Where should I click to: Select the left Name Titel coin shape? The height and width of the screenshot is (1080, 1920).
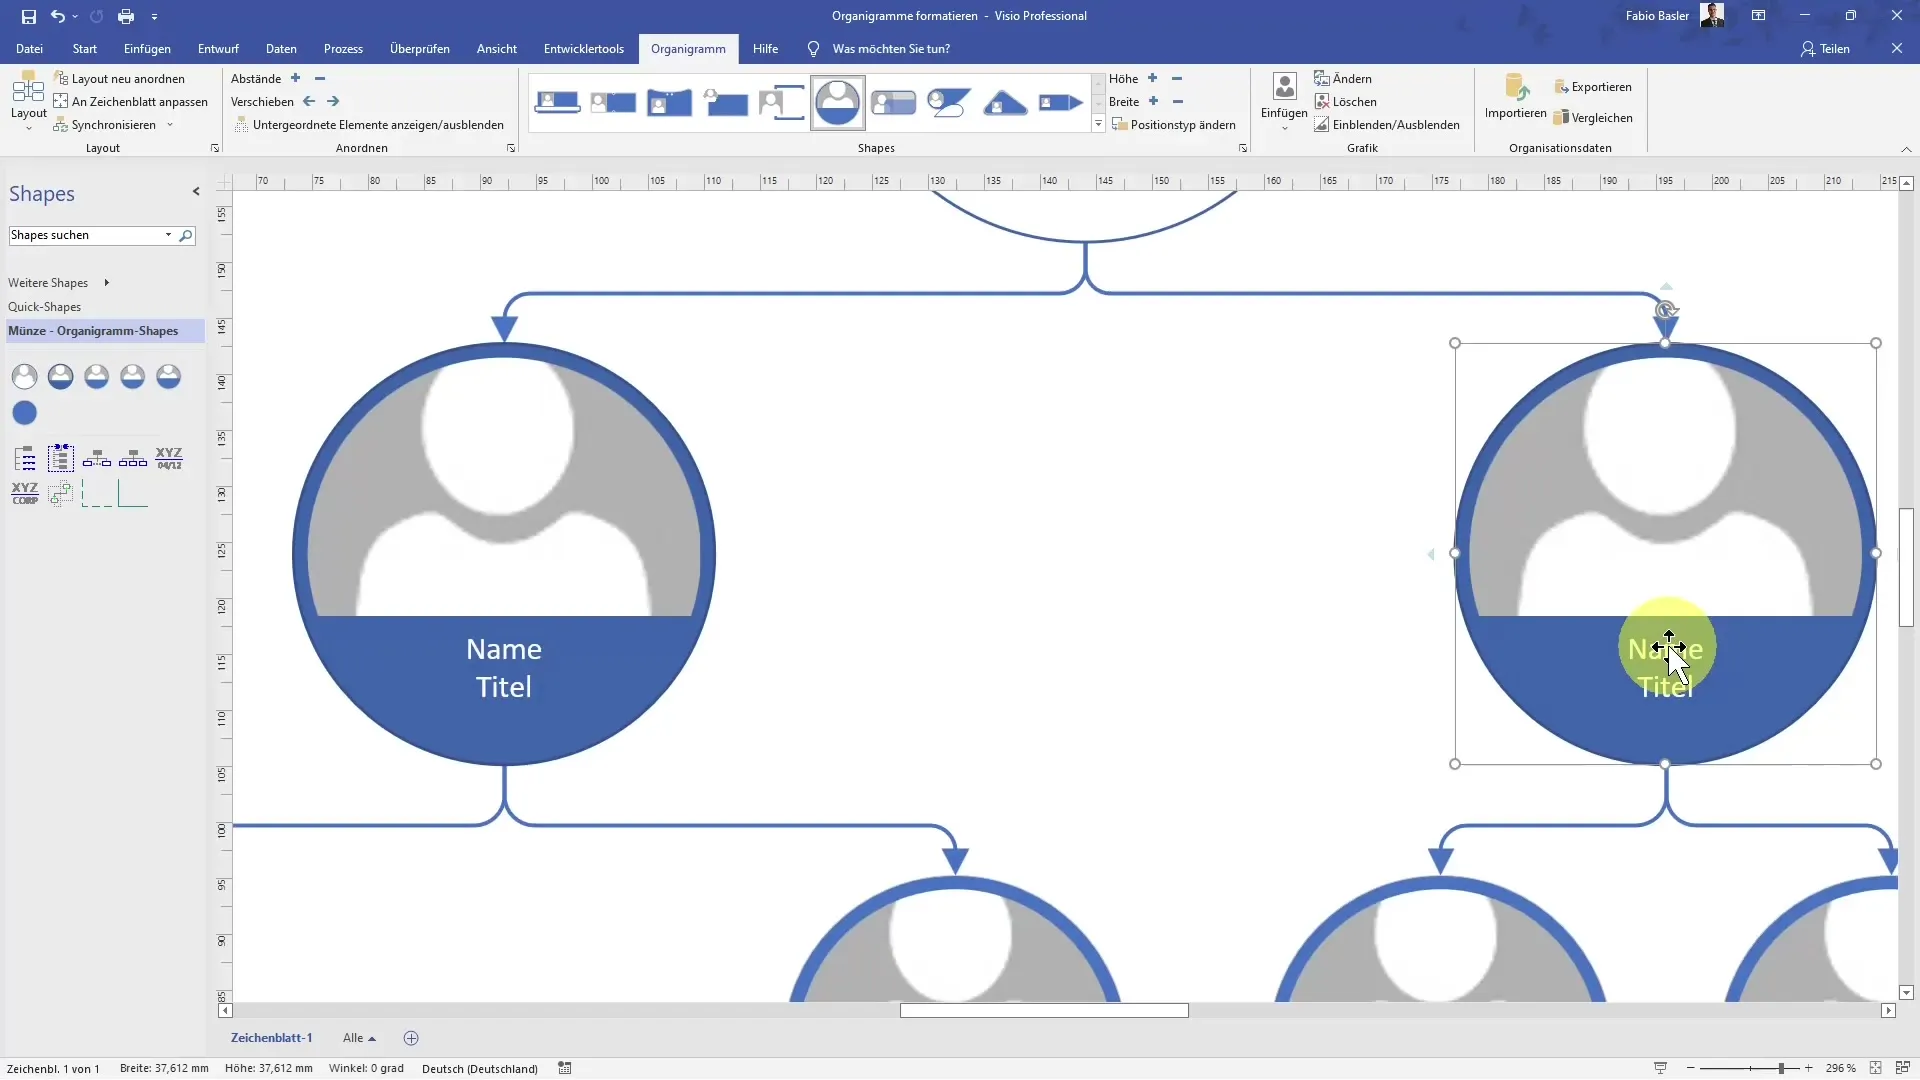click(x=504, y=554)
